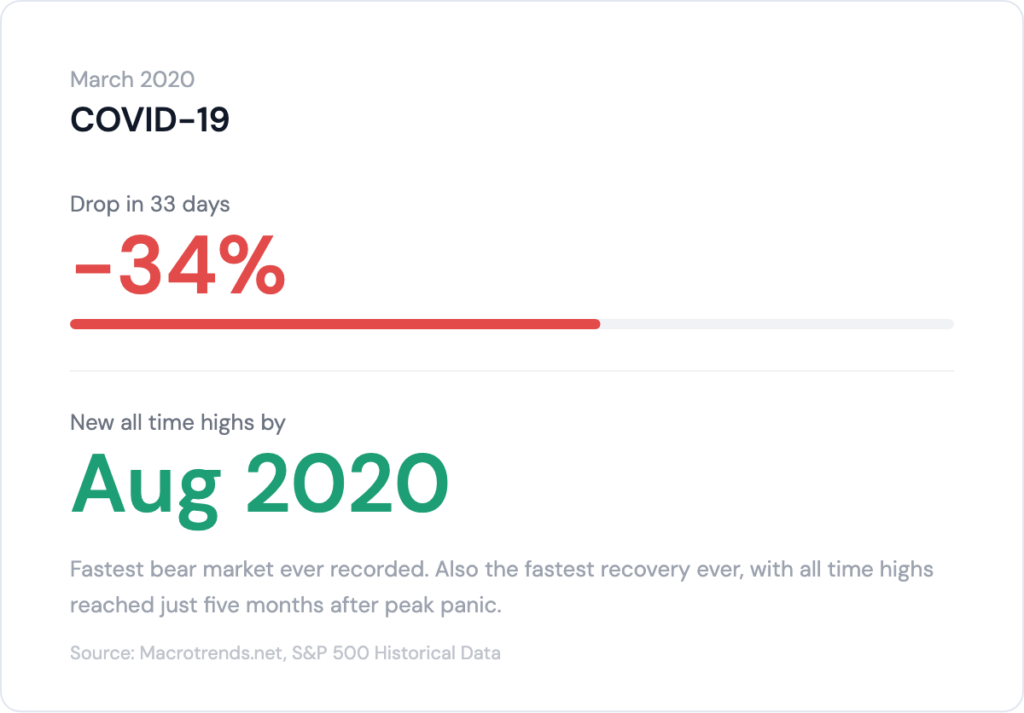Click the green word "Aug"
Screen dimensions: 1024x713
[x=145, y=486]
